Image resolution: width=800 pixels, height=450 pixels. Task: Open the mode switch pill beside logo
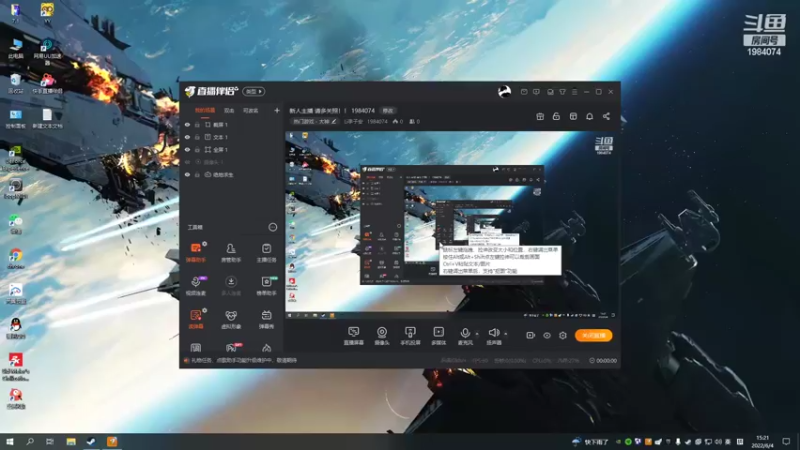[x=253, y=91]
